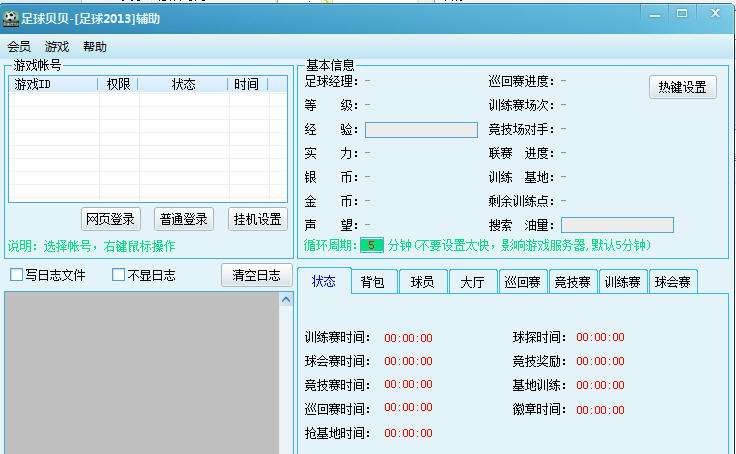
Task: Click the 权限 column header
Action: pyautogui.click(x=118, y=84)
